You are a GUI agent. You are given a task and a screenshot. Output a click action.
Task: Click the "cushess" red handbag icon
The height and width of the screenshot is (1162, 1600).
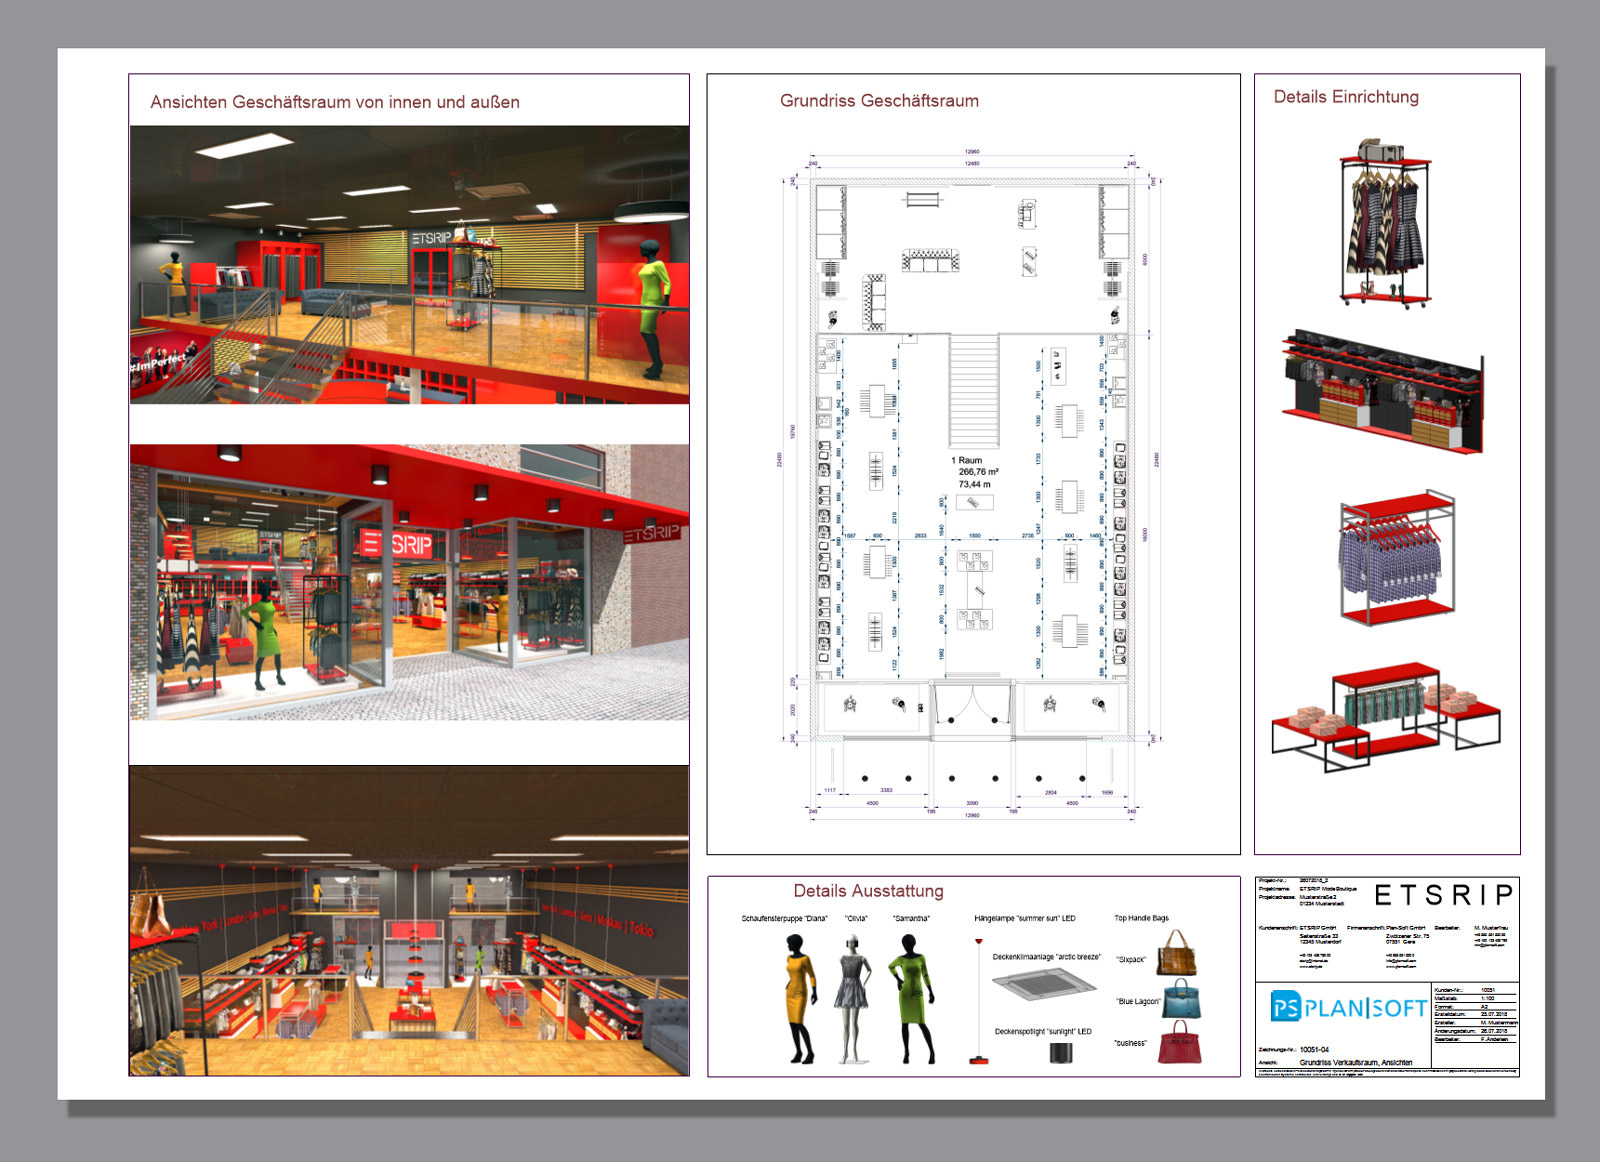point(1180,1047)
